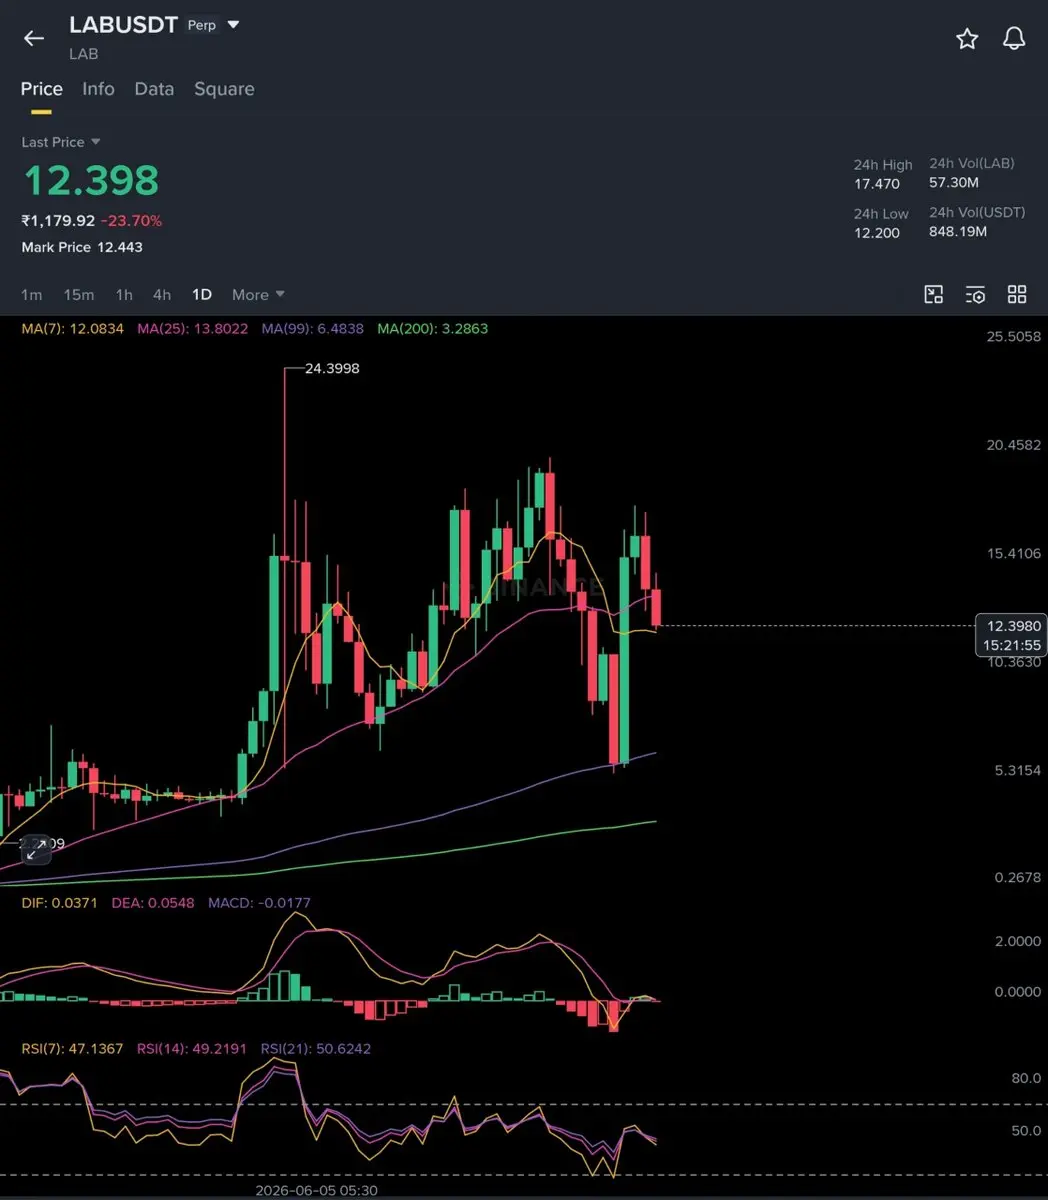Select the 1D timeframe
The width and height of the screenshot is (1048, 1200).
point(202,295)
